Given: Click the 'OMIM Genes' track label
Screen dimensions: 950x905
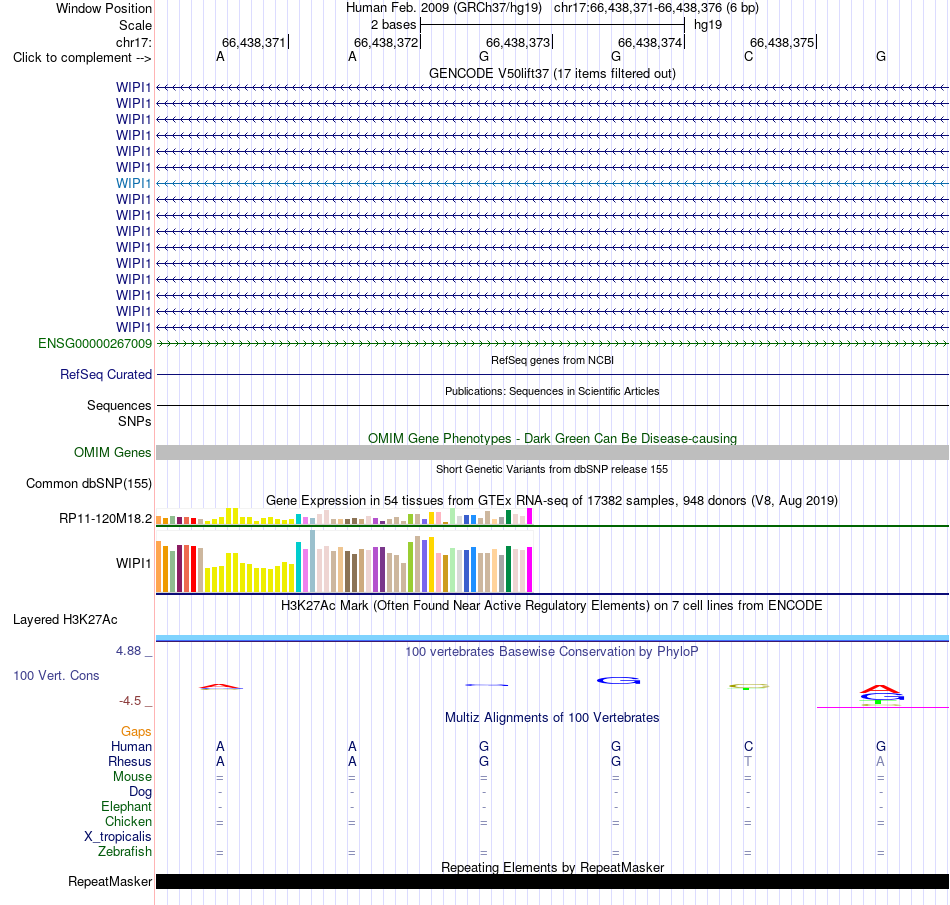Looking at the screenshot, I should coord(112,452).
